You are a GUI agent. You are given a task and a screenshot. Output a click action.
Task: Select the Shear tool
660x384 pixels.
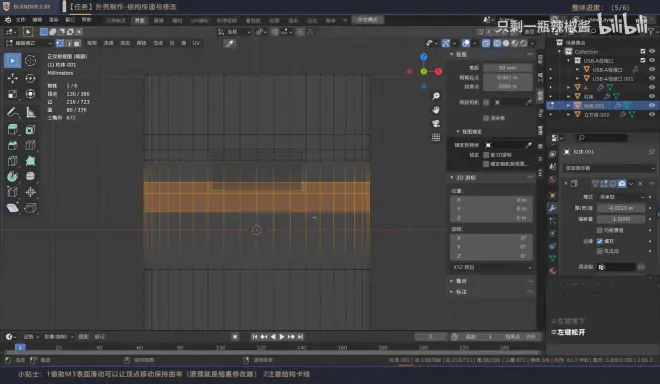point(12,208)
